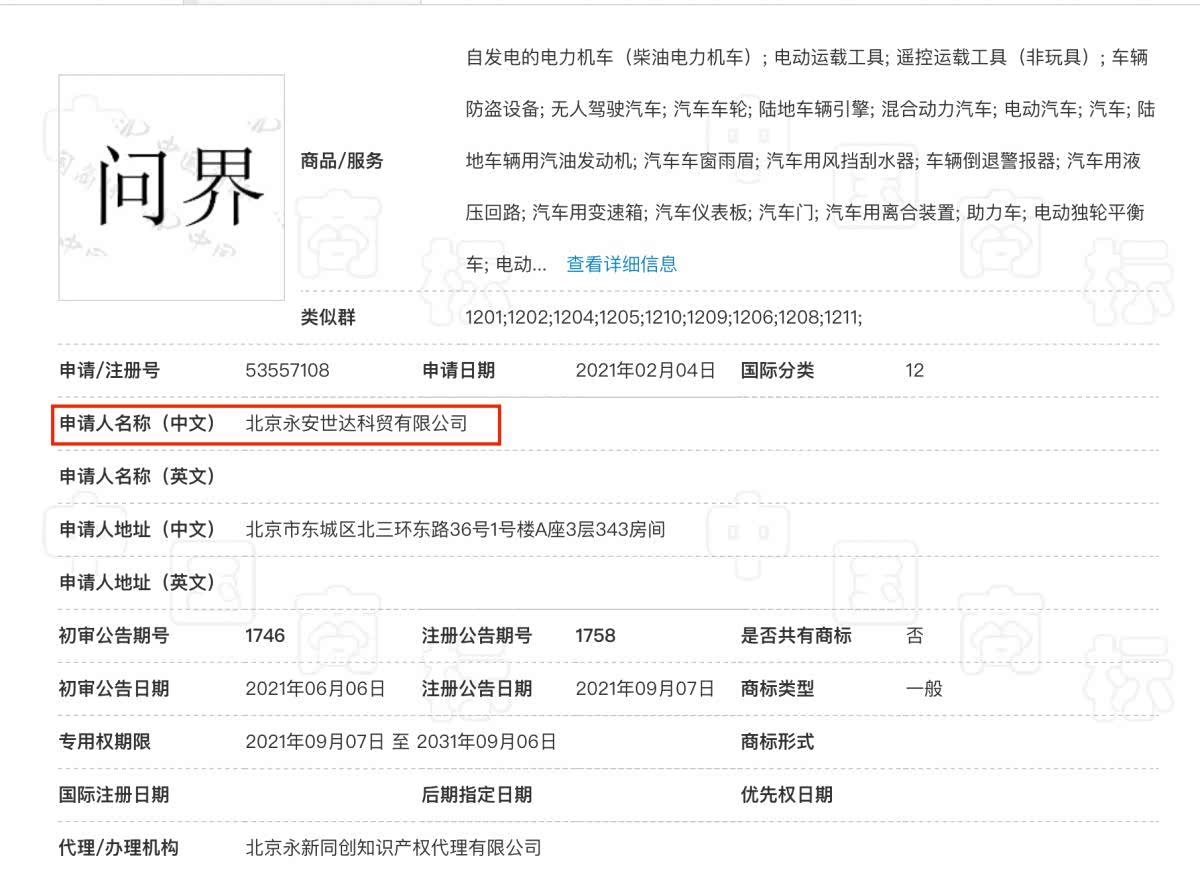Click application date 2021年02月04日

[645, 370]
